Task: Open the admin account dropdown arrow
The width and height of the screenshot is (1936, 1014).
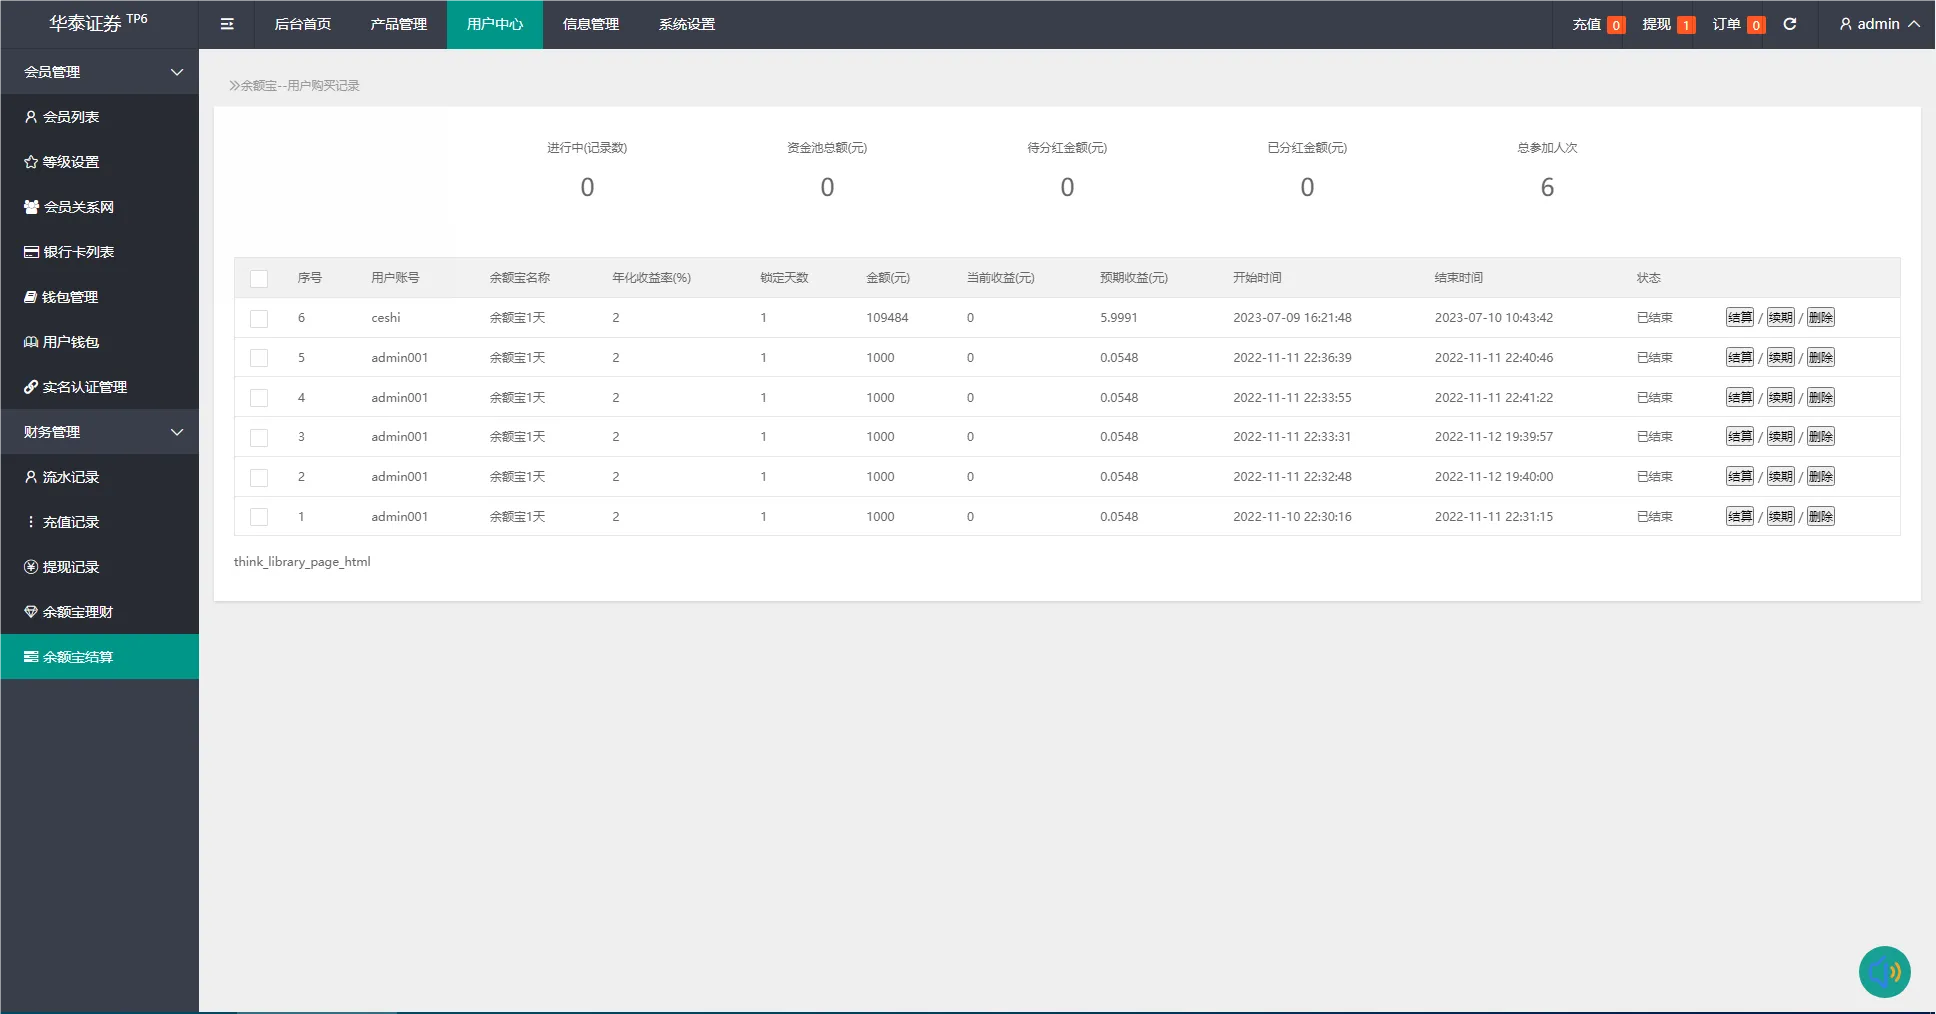Action: (1914, 24)
